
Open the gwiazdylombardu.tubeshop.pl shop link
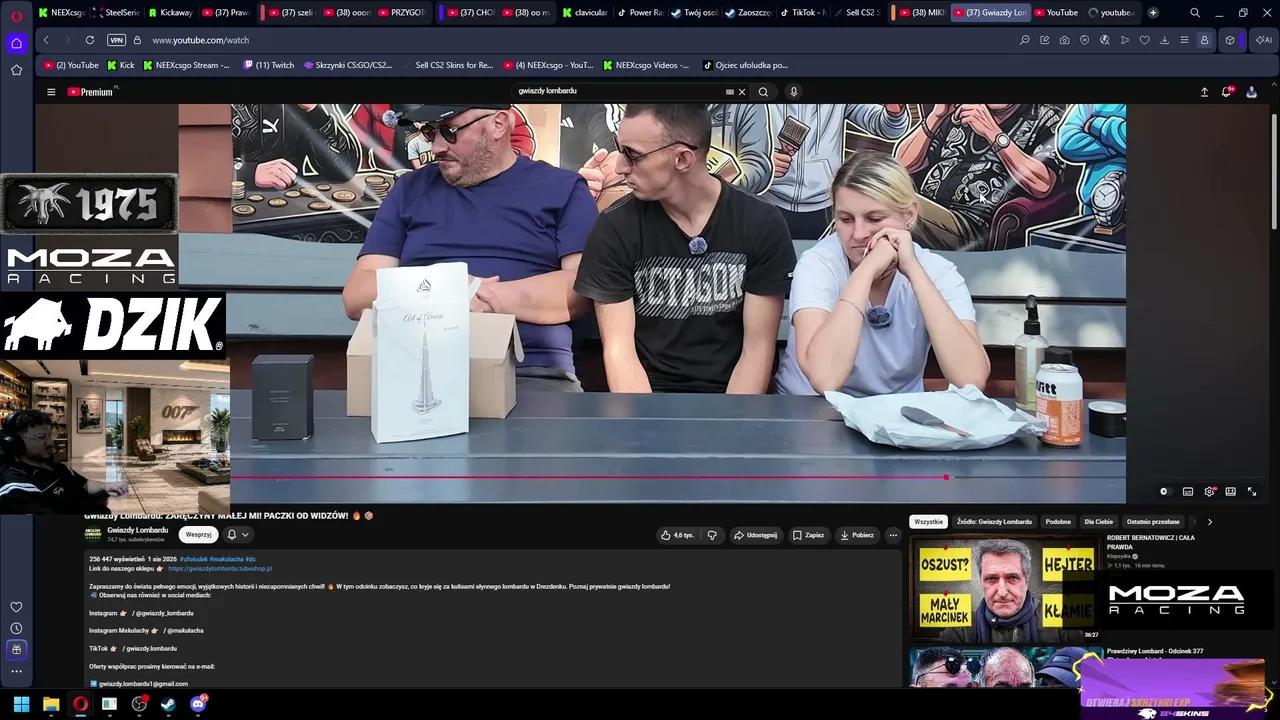[220, 569]
